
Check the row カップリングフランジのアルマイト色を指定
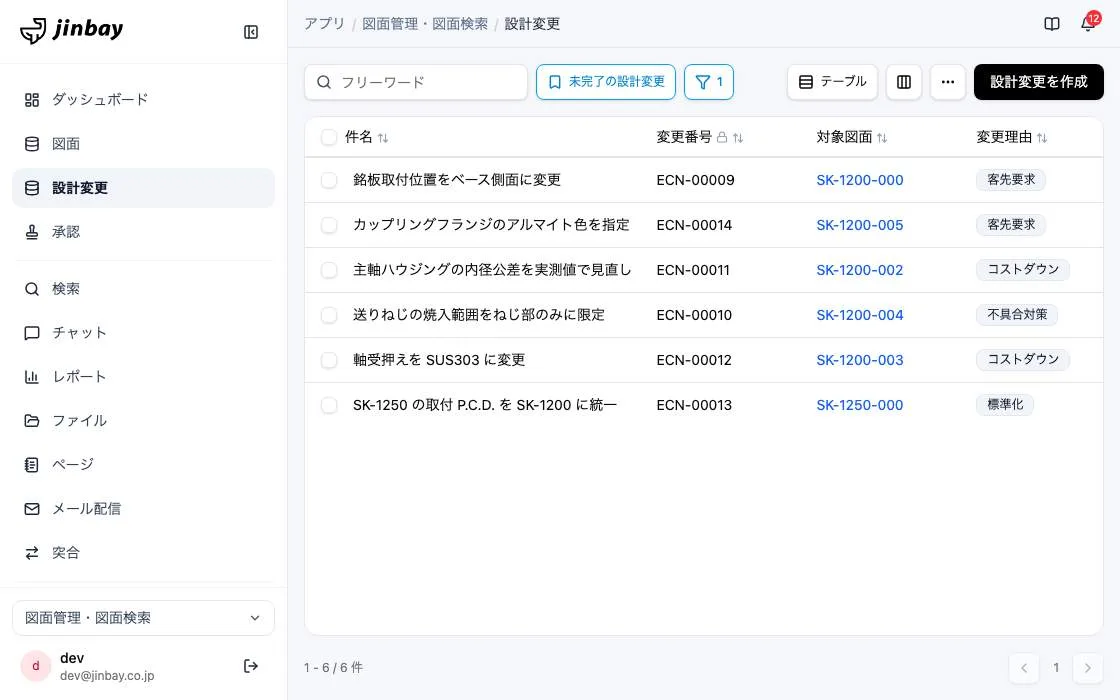329,225
